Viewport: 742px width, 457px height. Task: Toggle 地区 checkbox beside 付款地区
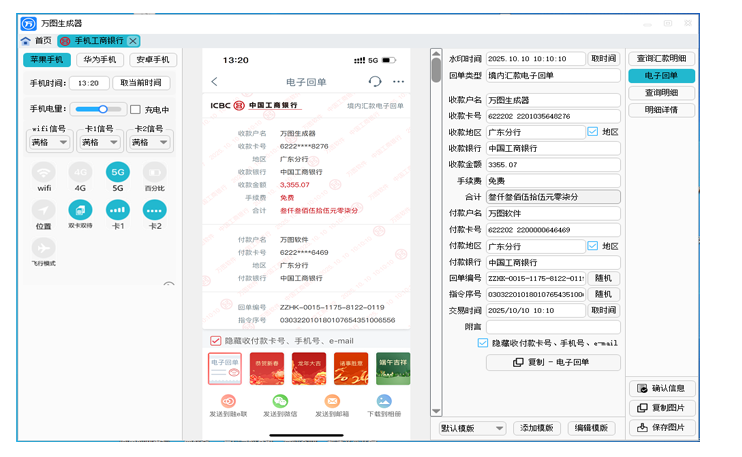592,246
